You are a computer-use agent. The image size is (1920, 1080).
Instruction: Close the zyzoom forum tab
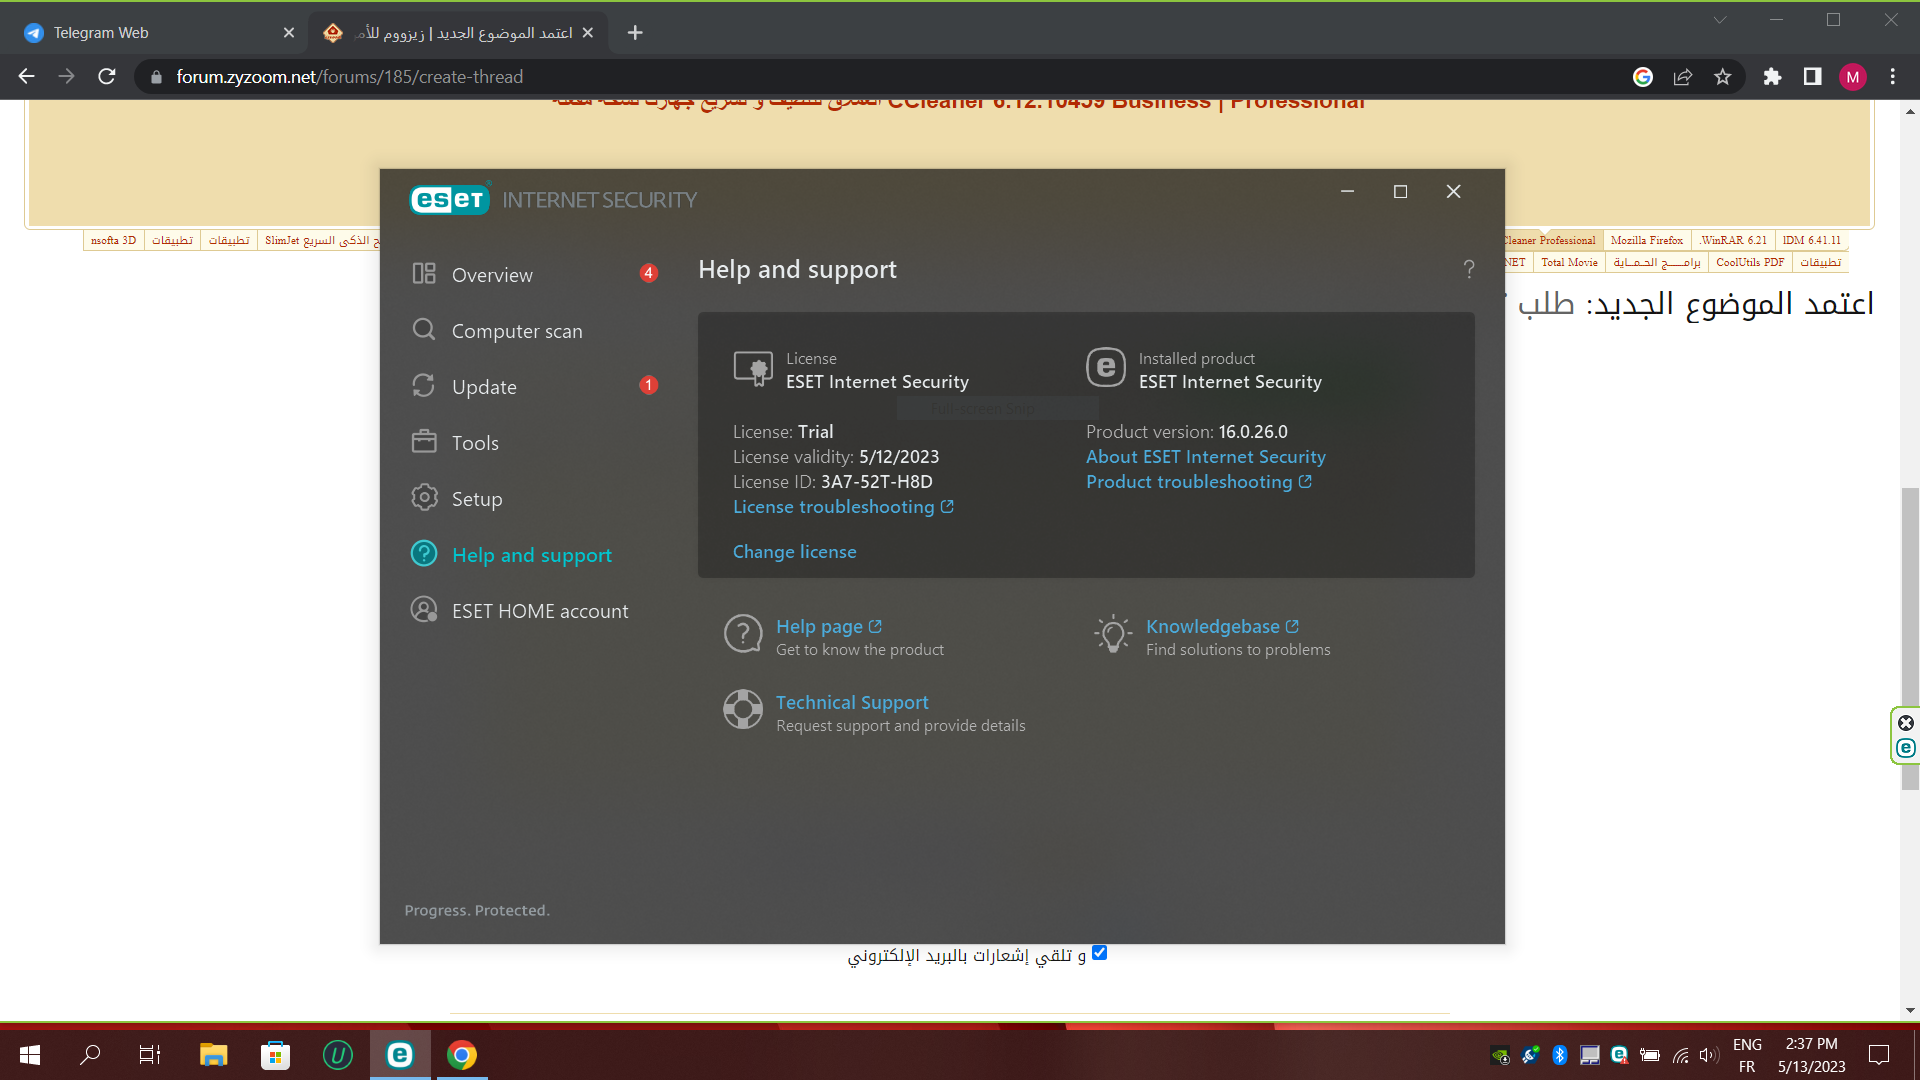point(588,33)
